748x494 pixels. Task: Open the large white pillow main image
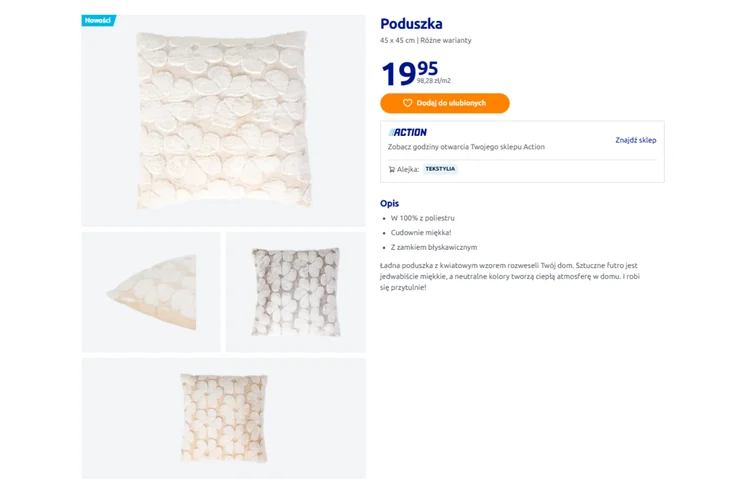(x=223, y=120)
